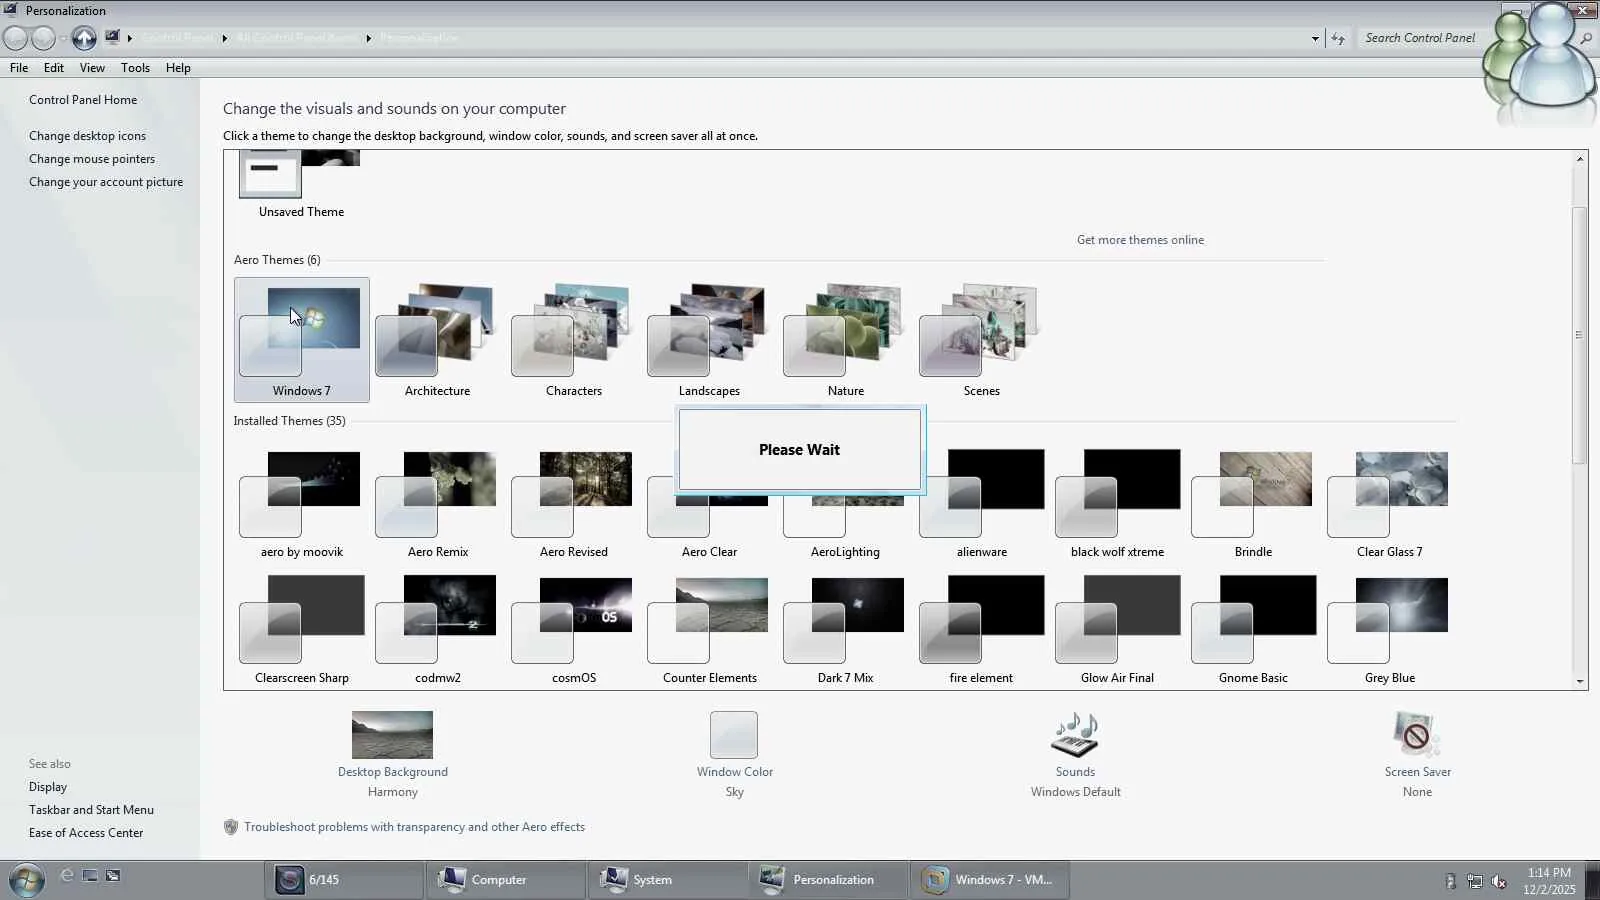
Task: Apply the Counter Elements theme
Action: (709, 629)
